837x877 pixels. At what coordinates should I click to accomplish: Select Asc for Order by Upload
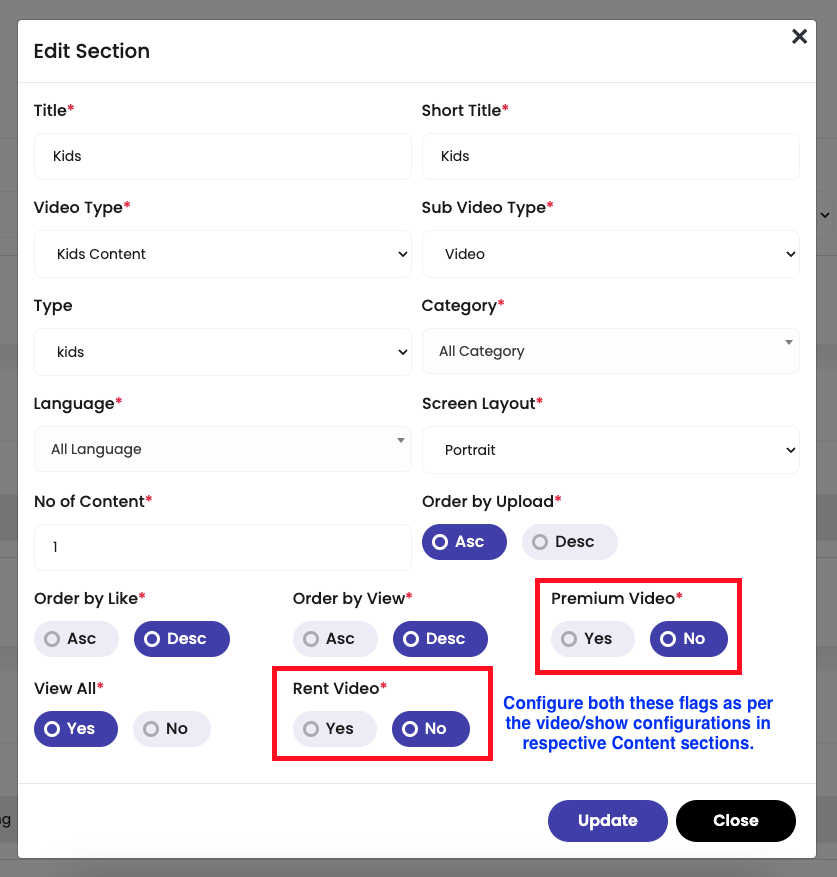[464, 542]
